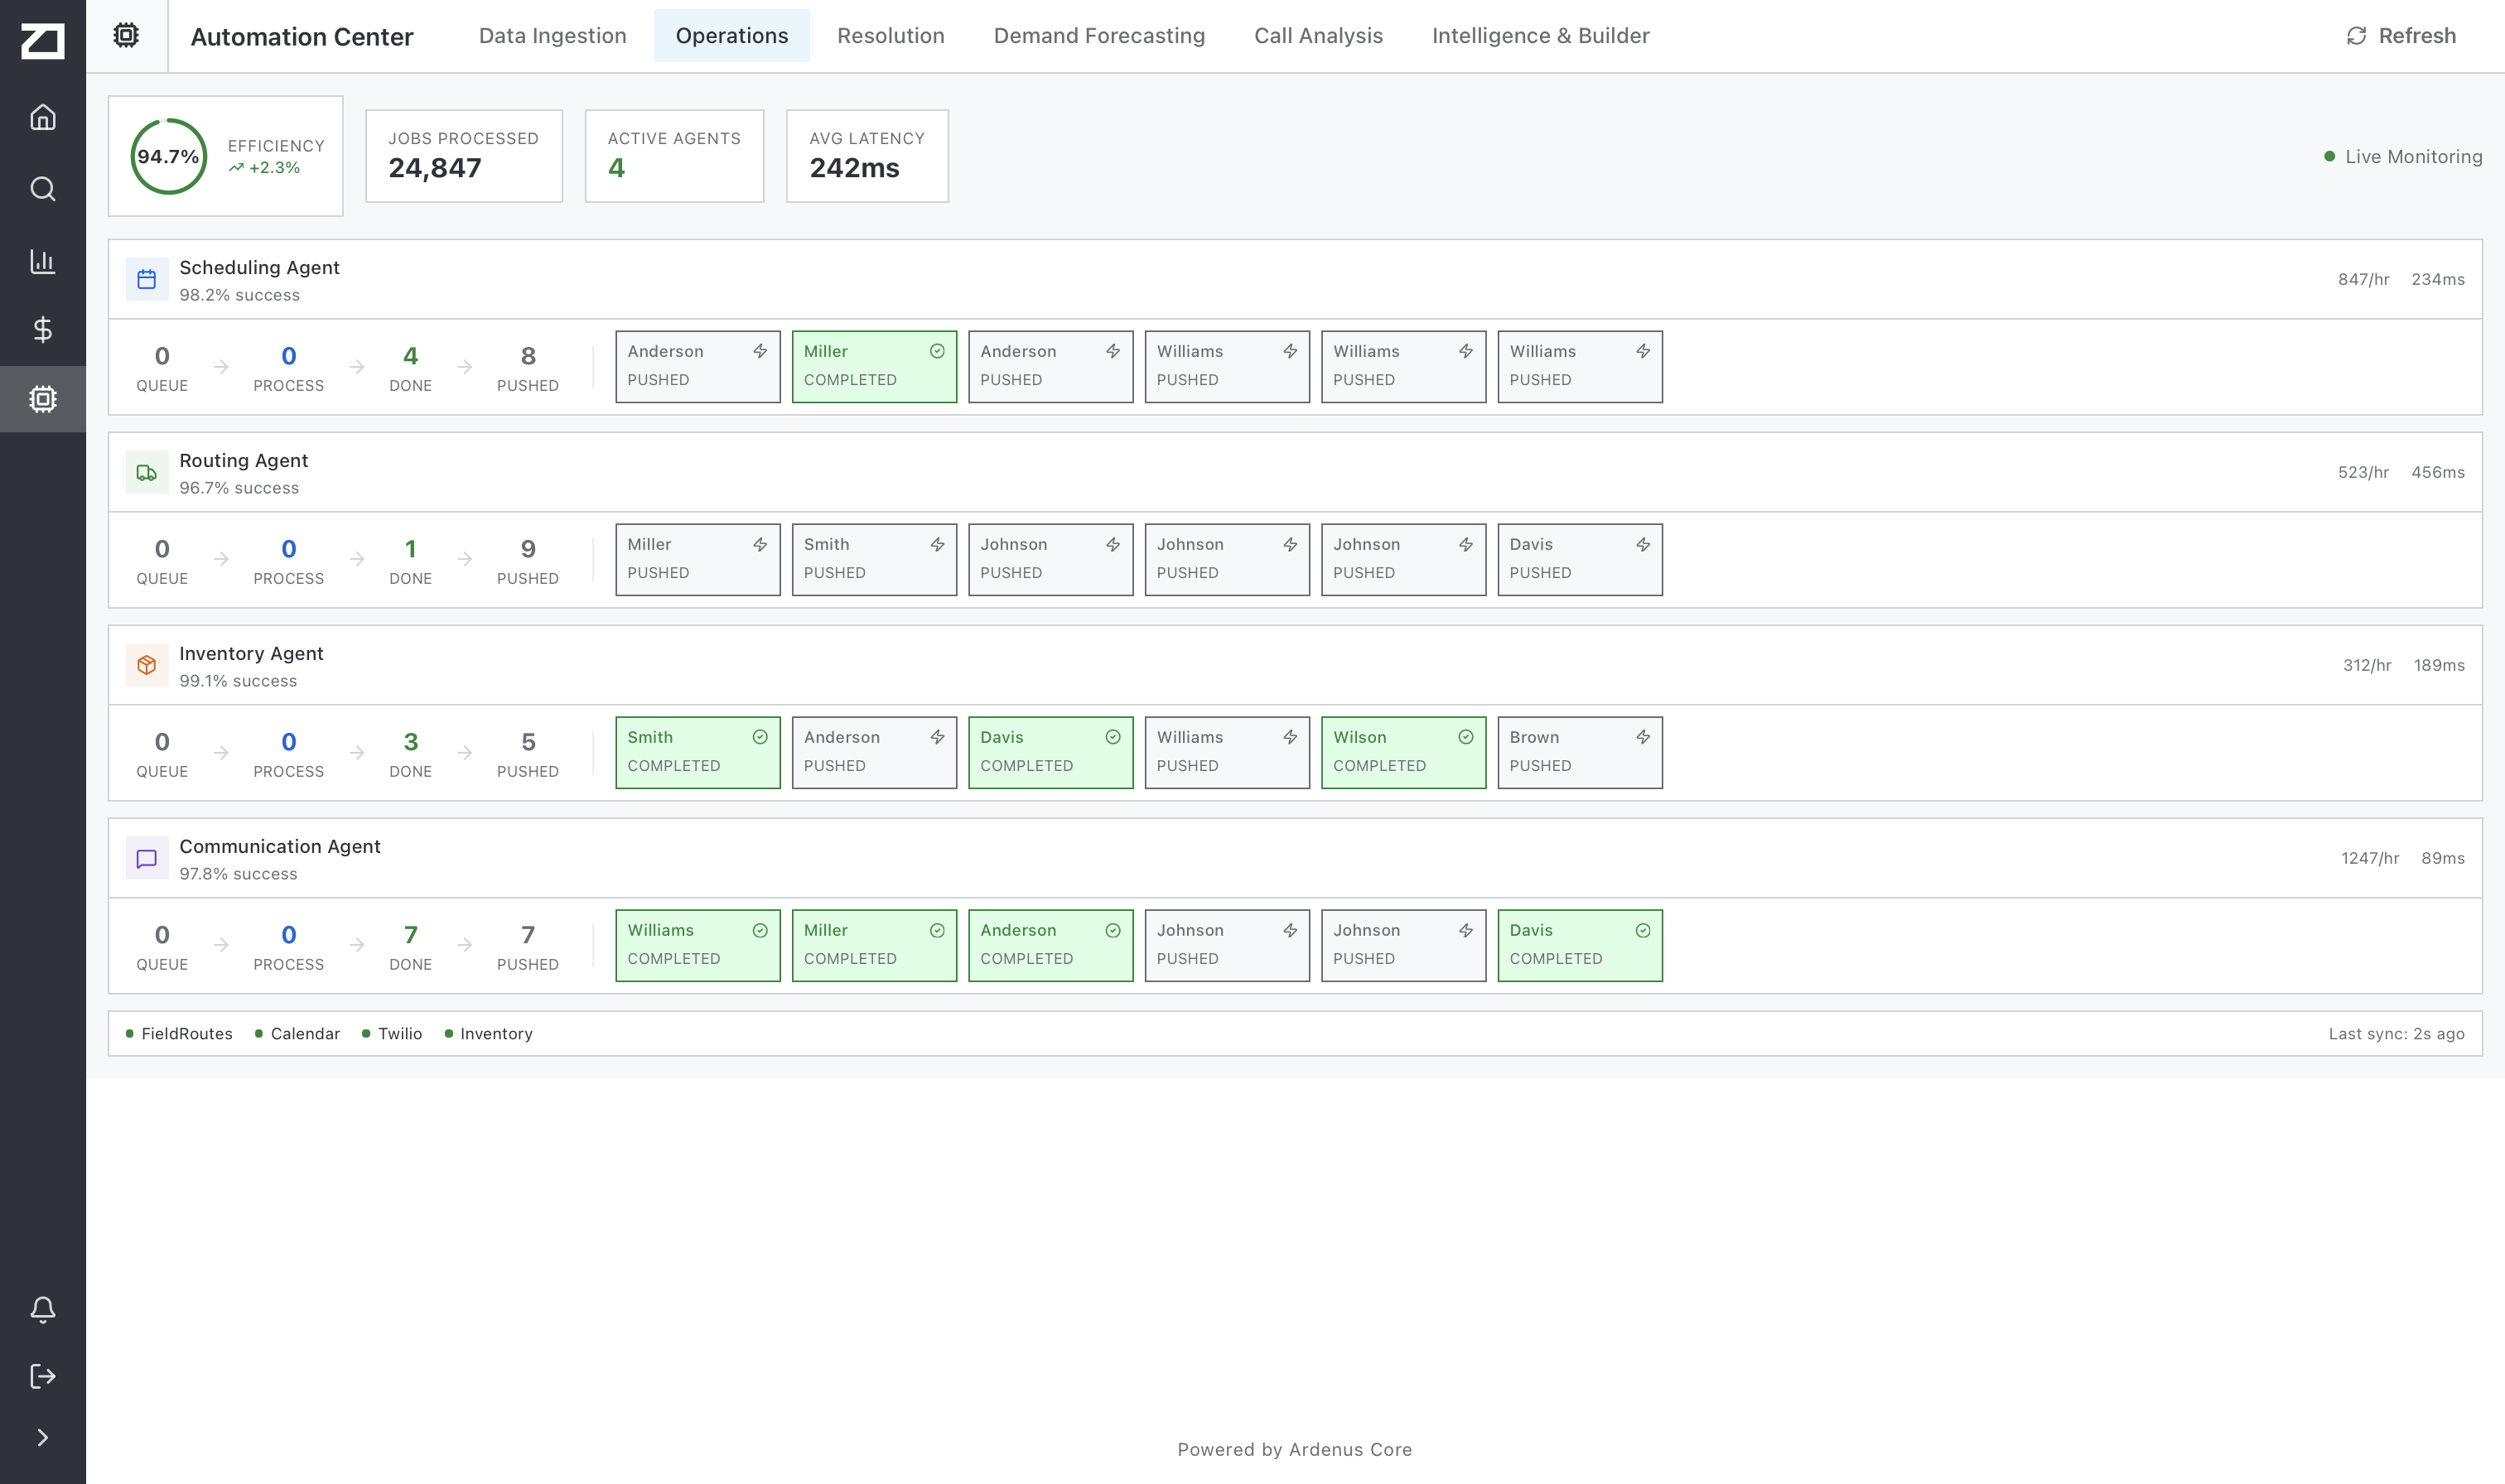Viewport: 2505px width, 1484px height.
Task: Open the Call Analysis tab
Action: click(x=1318, y=36)
